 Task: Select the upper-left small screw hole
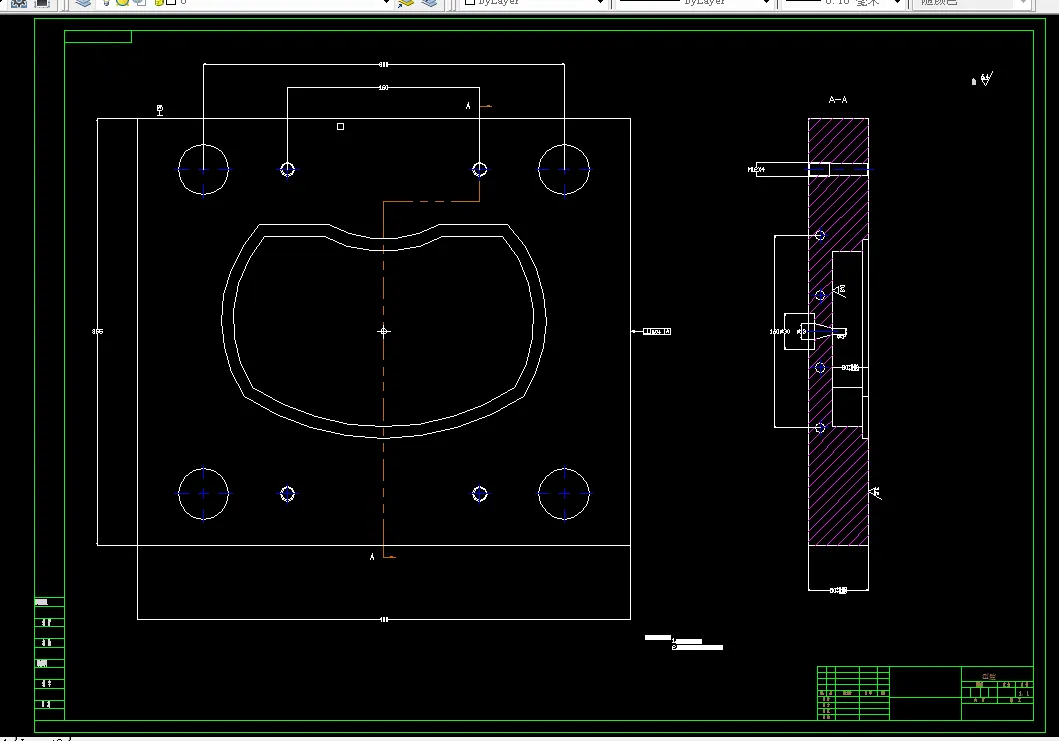[x=288, y=170]
